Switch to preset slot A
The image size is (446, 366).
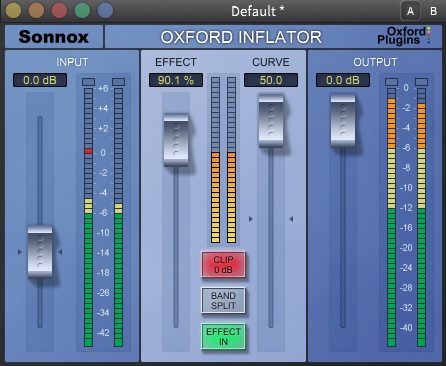(410, 11)
